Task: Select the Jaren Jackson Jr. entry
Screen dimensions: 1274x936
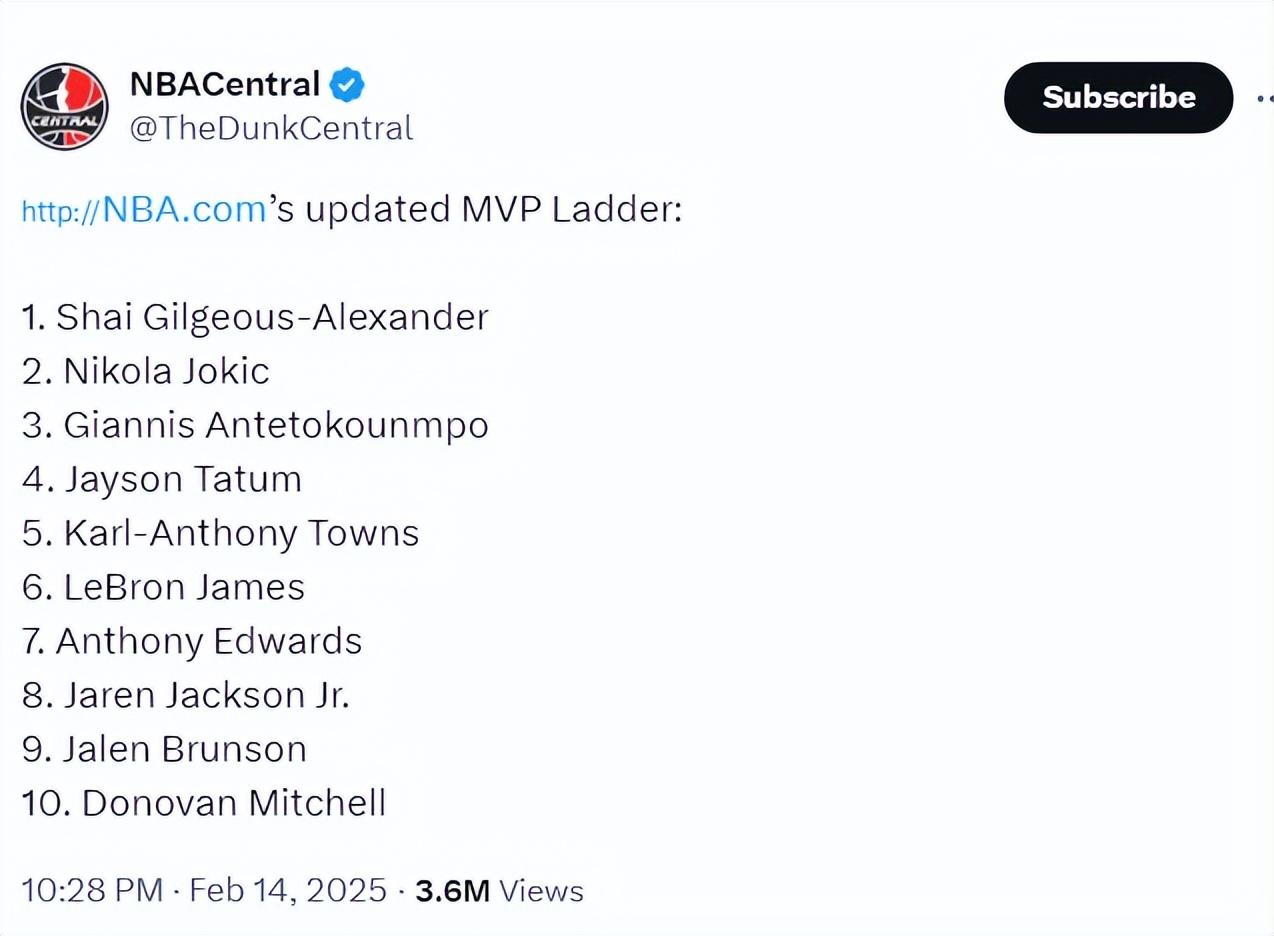Action: click(186, 695)
